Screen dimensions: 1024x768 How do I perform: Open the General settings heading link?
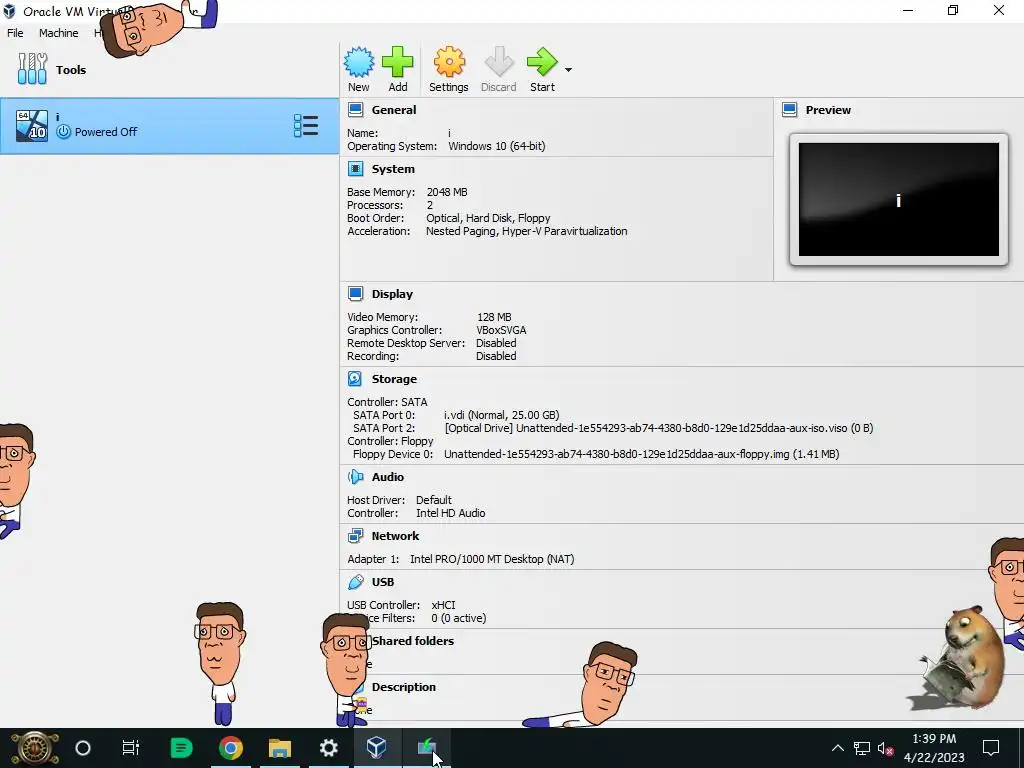394,110
